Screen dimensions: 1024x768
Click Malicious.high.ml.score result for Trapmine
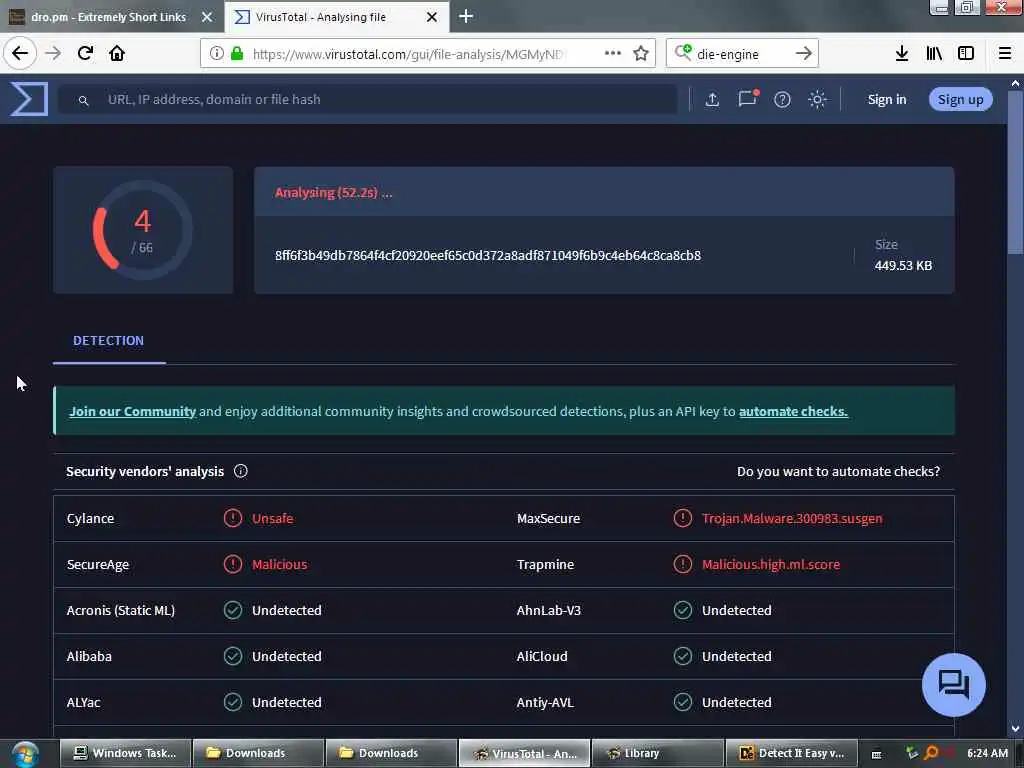coord(771,564)
